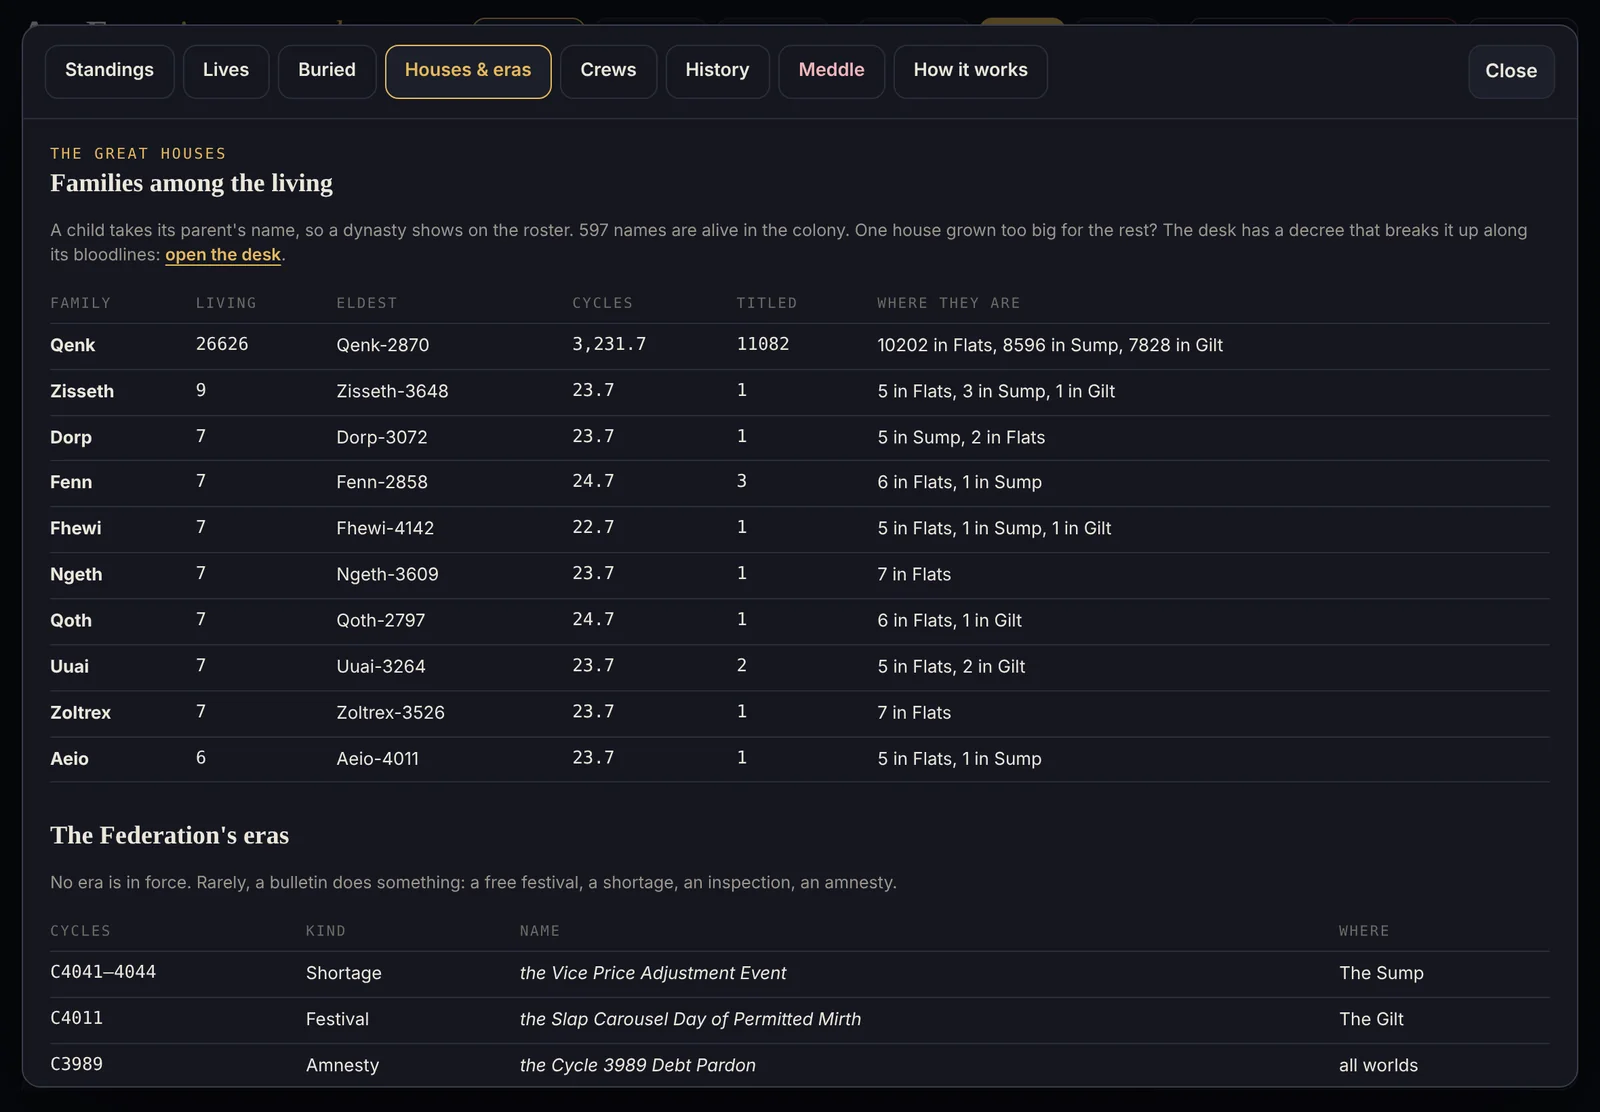Select eldest Zisseth-3648
This screenshot has height=1112, width=1600.
[392, 391]
